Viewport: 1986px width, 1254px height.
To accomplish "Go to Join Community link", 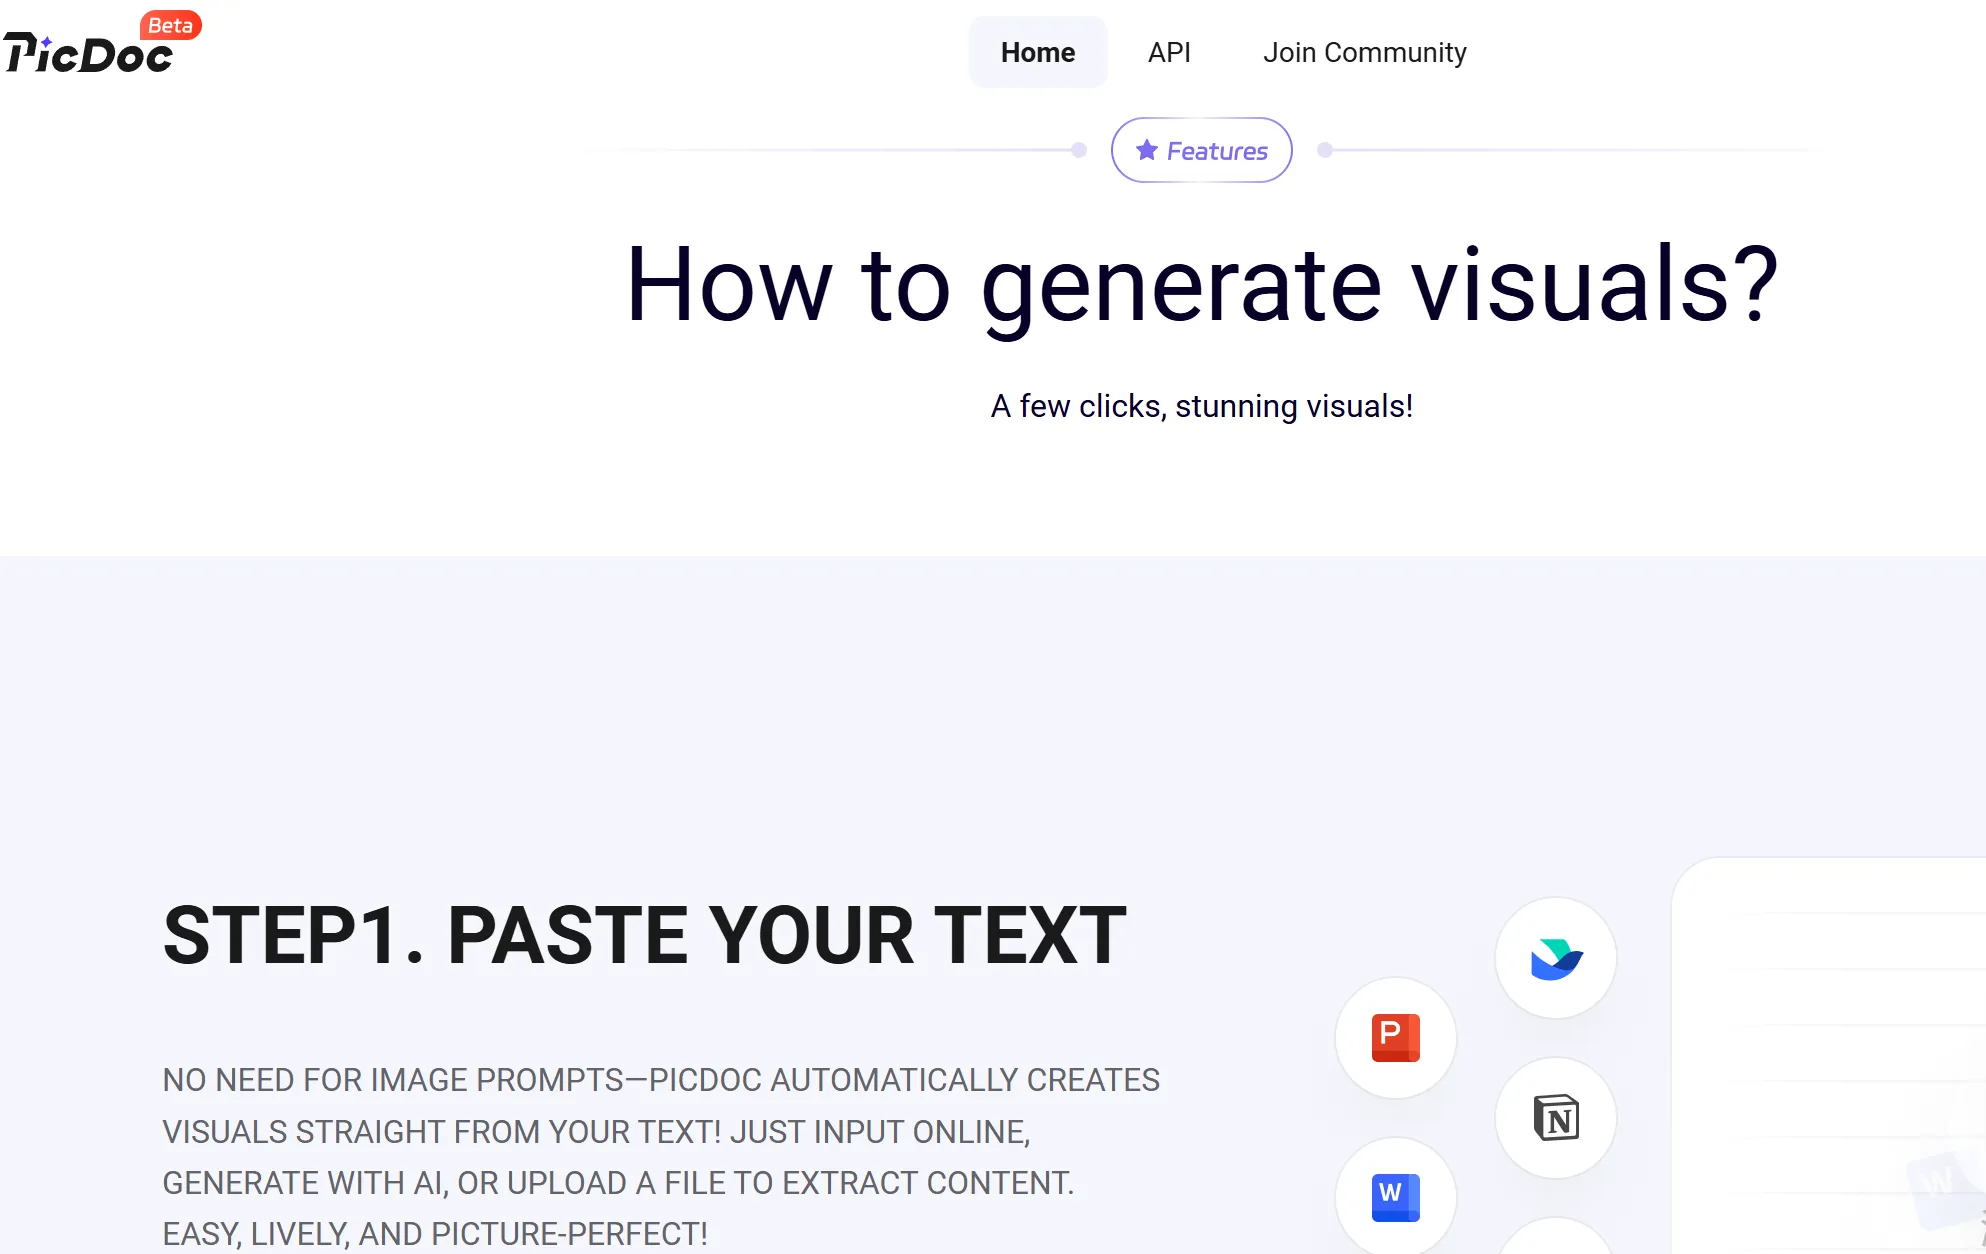I will (x=1364, y=52).
